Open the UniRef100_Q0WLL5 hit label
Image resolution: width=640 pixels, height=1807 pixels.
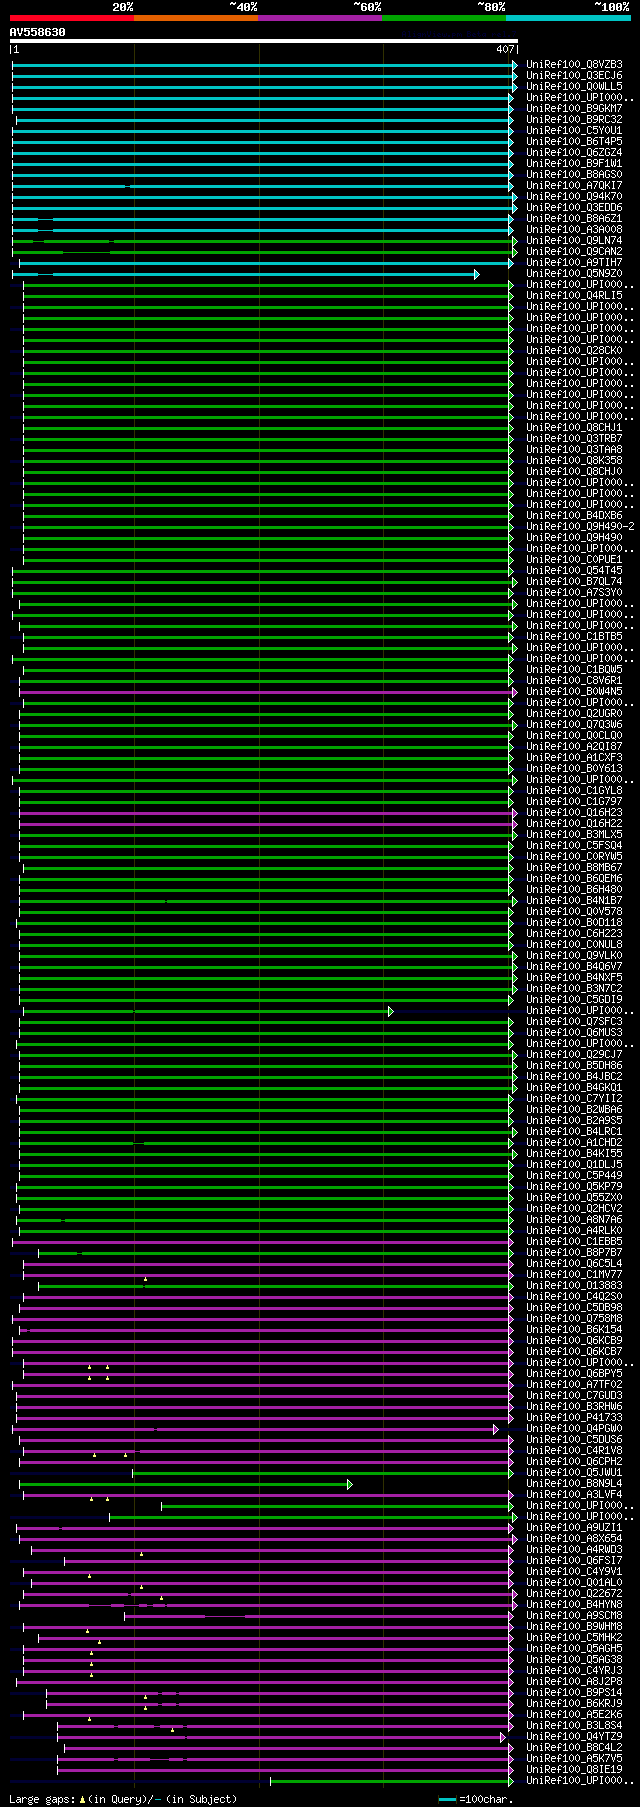[x=574, y=87]
